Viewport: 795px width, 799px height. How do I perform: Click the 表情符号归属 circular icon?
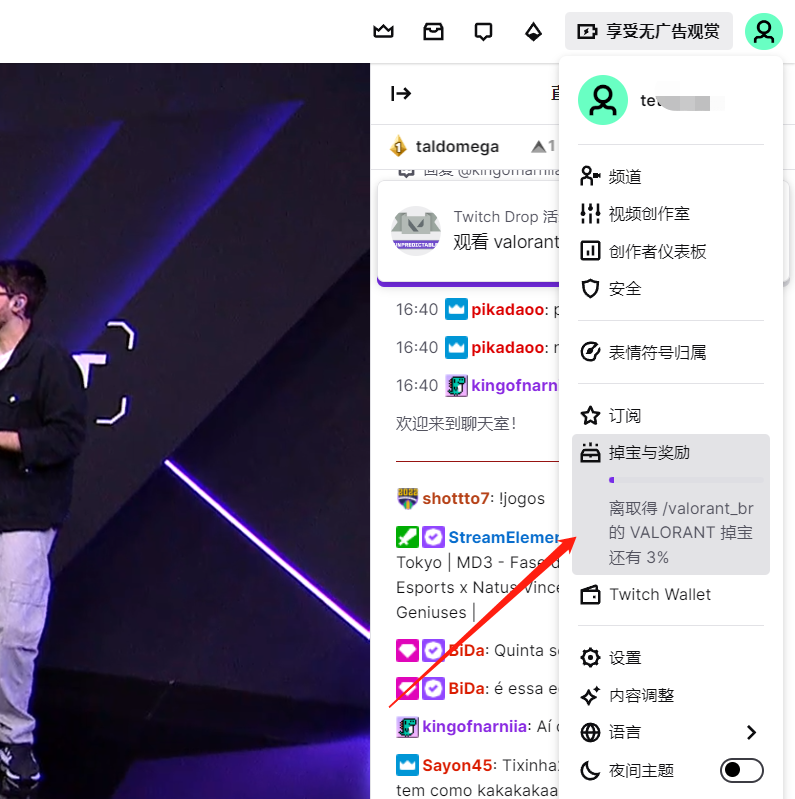[590, 352]
